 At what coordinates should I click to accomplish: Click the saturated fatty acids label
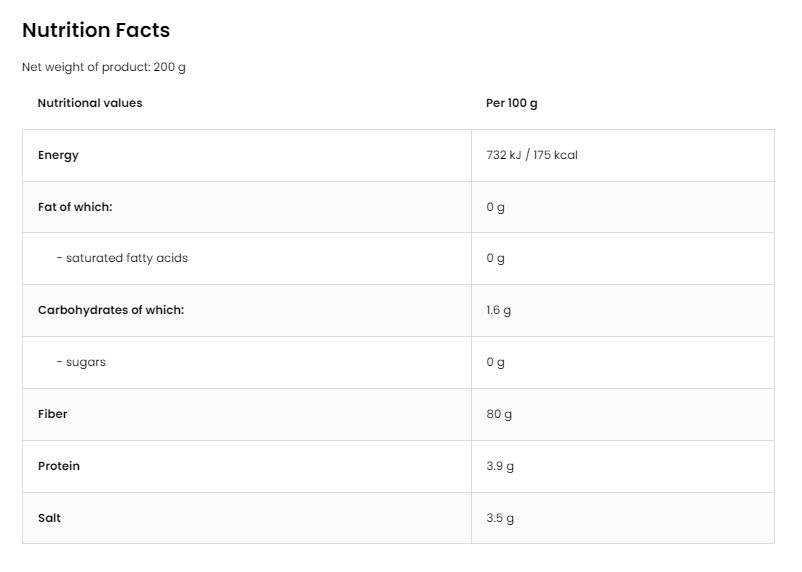[x=122, y=258]
